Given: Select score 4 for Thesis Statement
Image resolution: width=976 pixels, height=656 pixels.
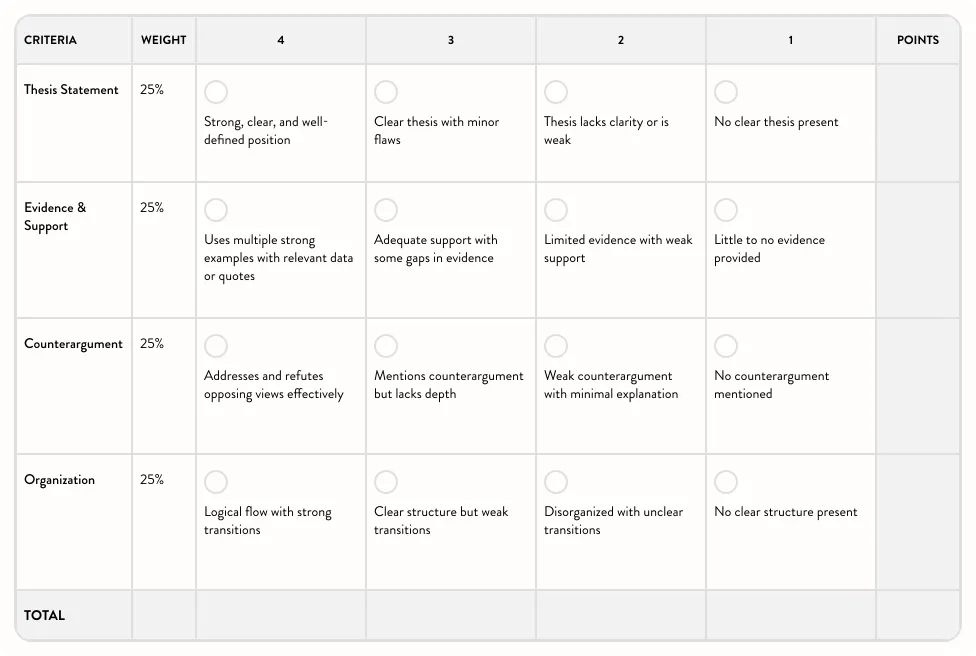Looking at the screenshot, I should point(216,93).
